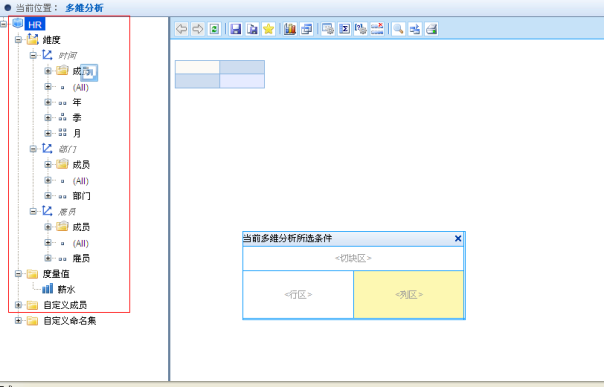Click the save-as icon beside save

click(x=252, y=29)
